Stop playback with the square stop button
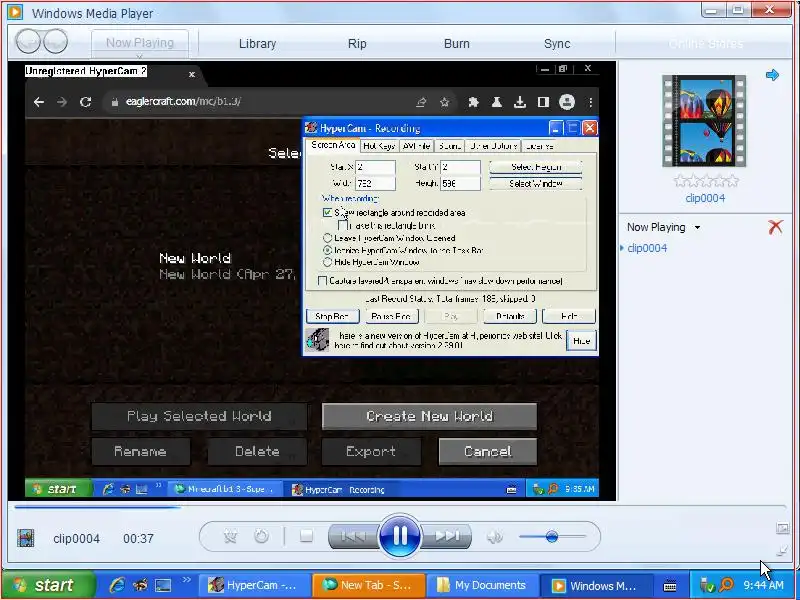Viewport: 800px width, 600px height. [306, 536]
